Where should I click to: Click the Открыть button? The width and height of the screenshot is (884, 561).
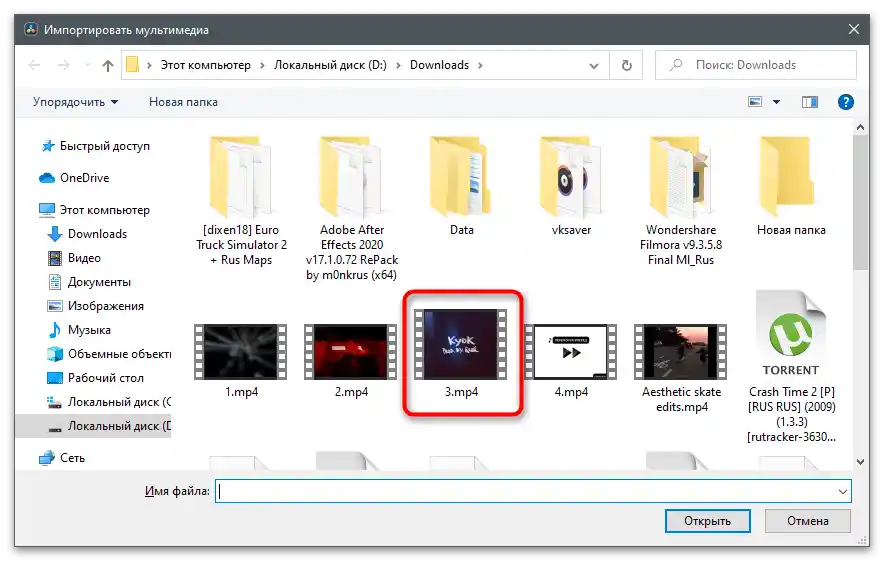708,521
